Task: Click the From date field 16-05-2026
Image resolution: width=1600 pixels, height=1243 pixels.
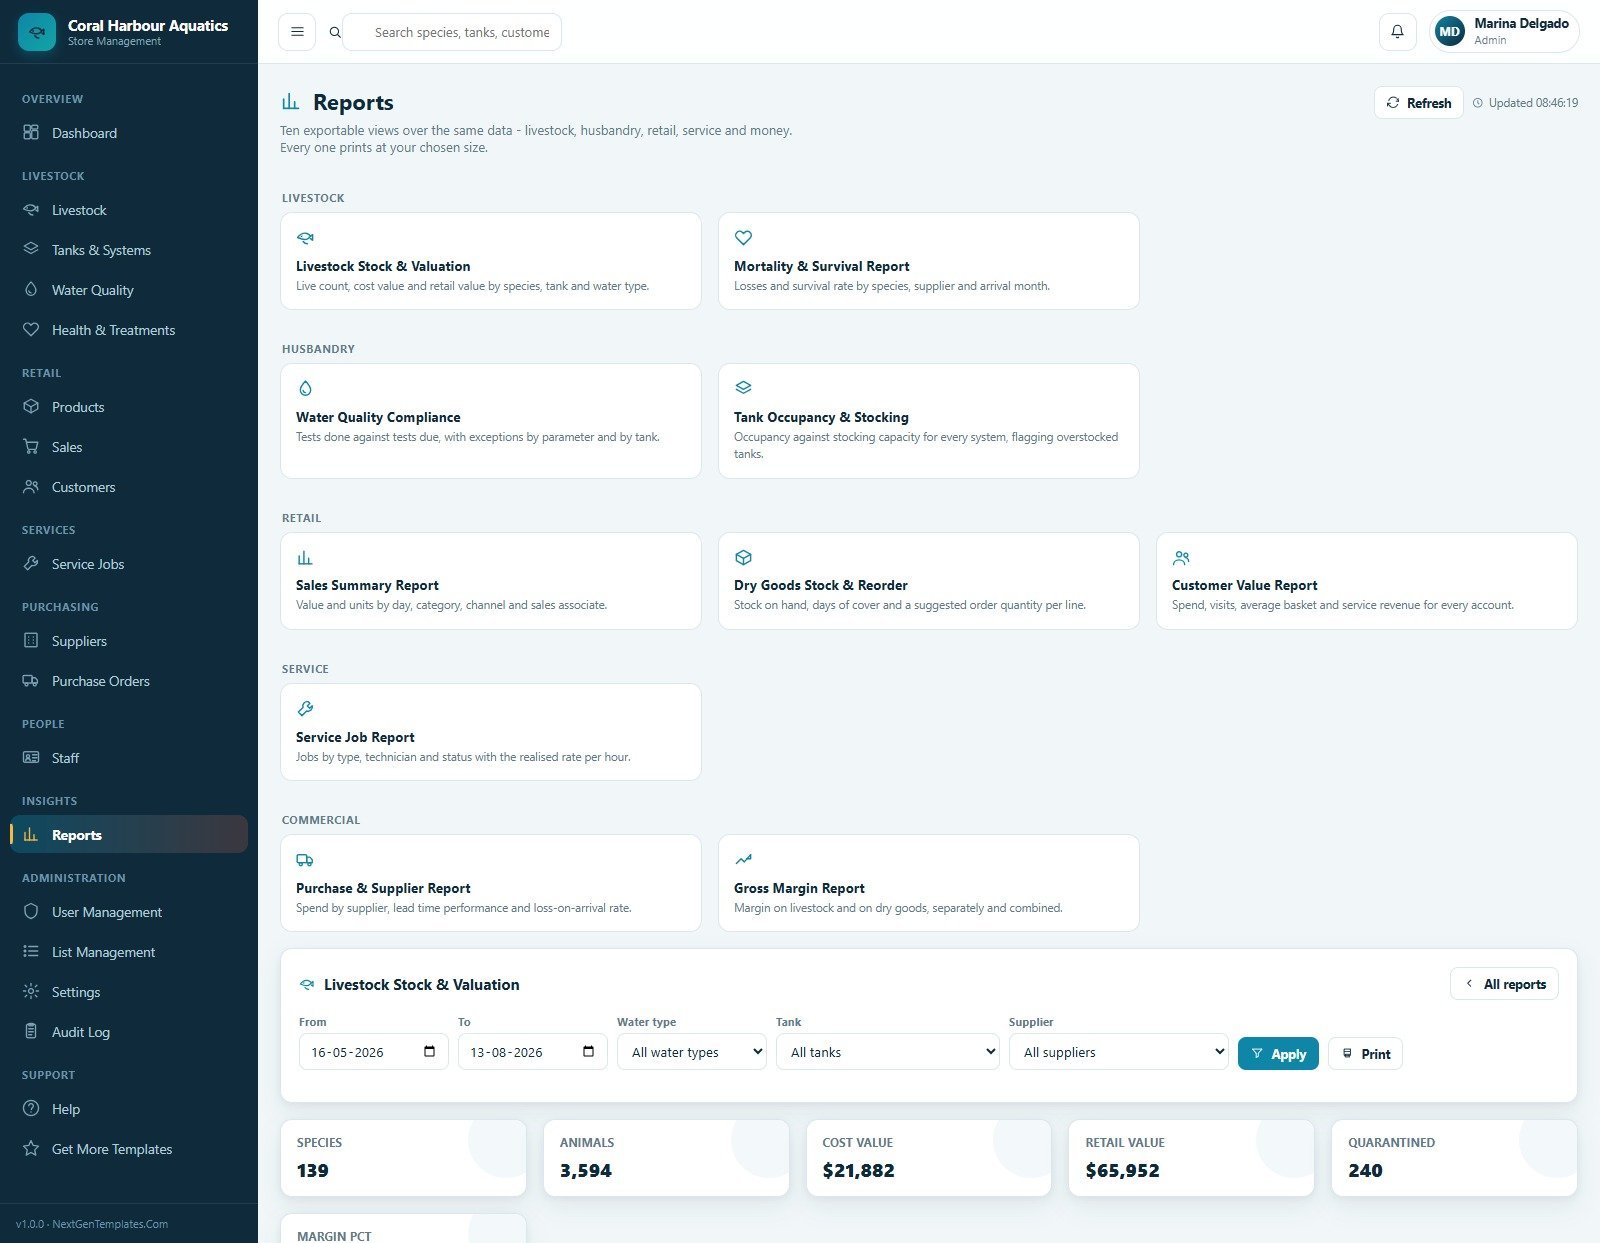Action: pos(373,1051)
